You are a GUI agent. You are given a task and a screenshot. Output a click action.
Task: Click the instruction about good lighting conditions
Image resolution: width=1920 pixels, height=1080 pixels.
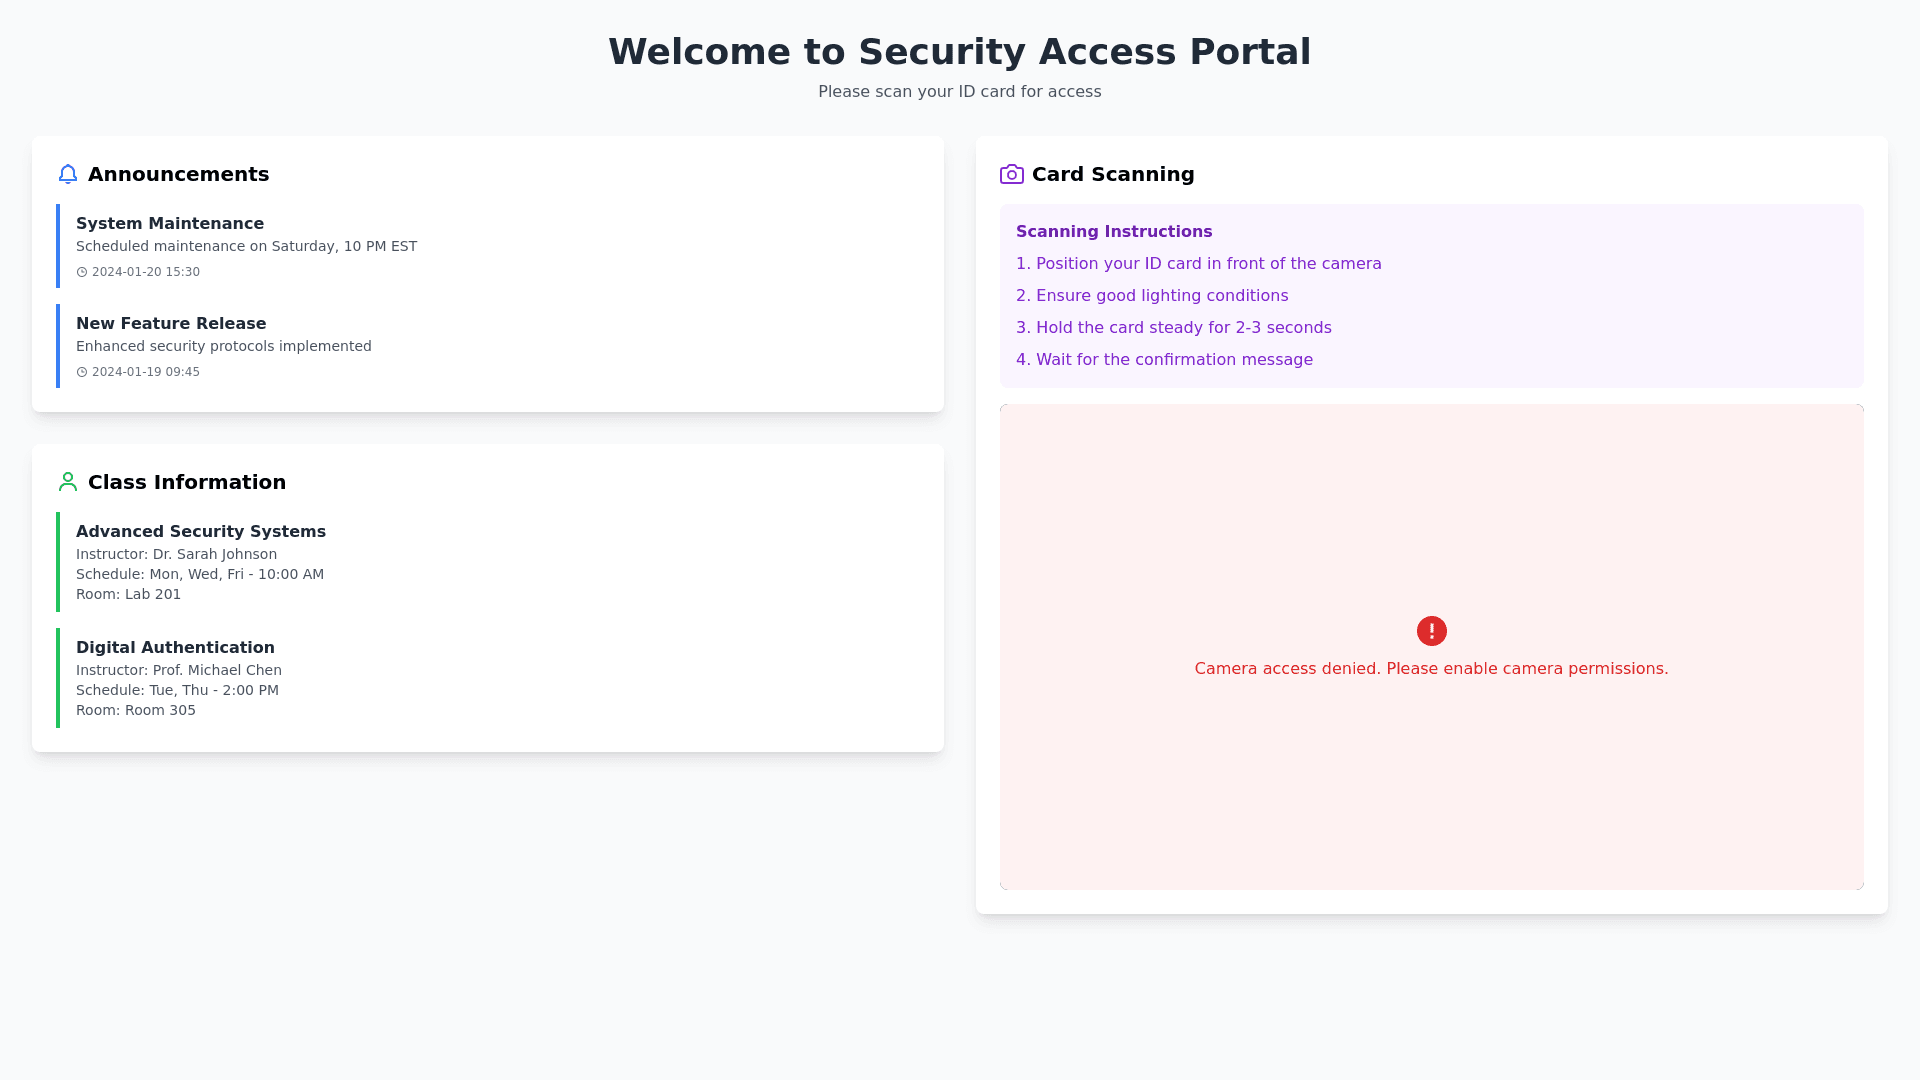1152,296
